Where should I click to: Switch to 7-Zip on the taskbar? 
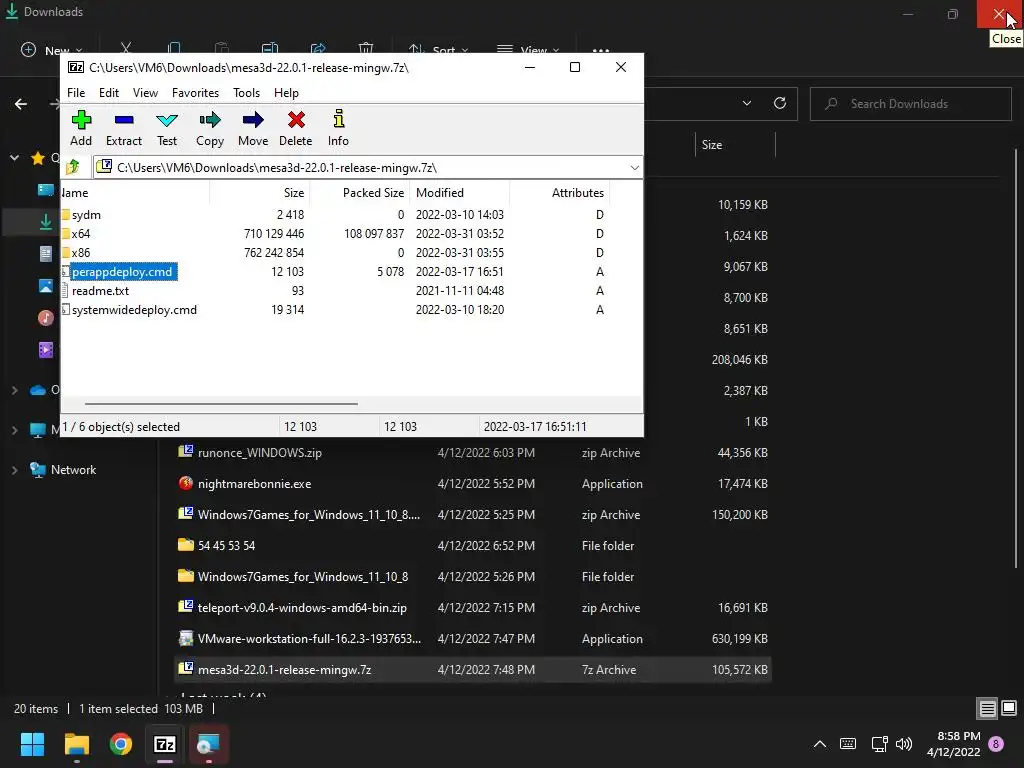(x=165, y=744)
